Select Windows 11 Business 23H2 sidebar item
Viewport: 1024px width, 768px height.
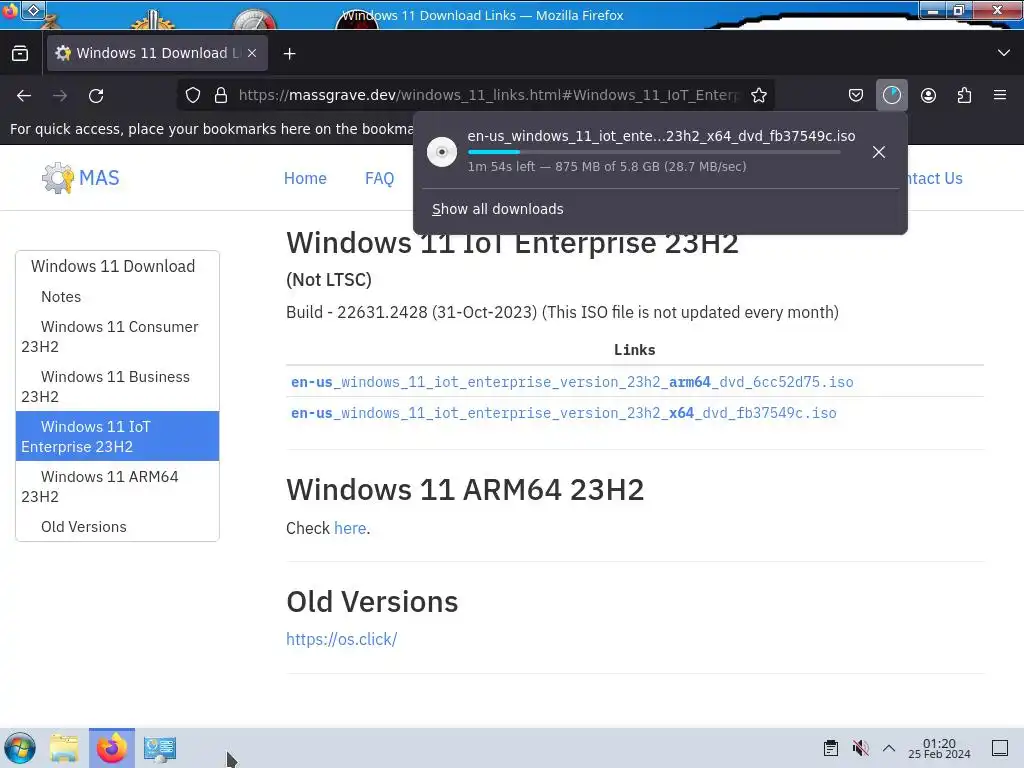point(118,387)
